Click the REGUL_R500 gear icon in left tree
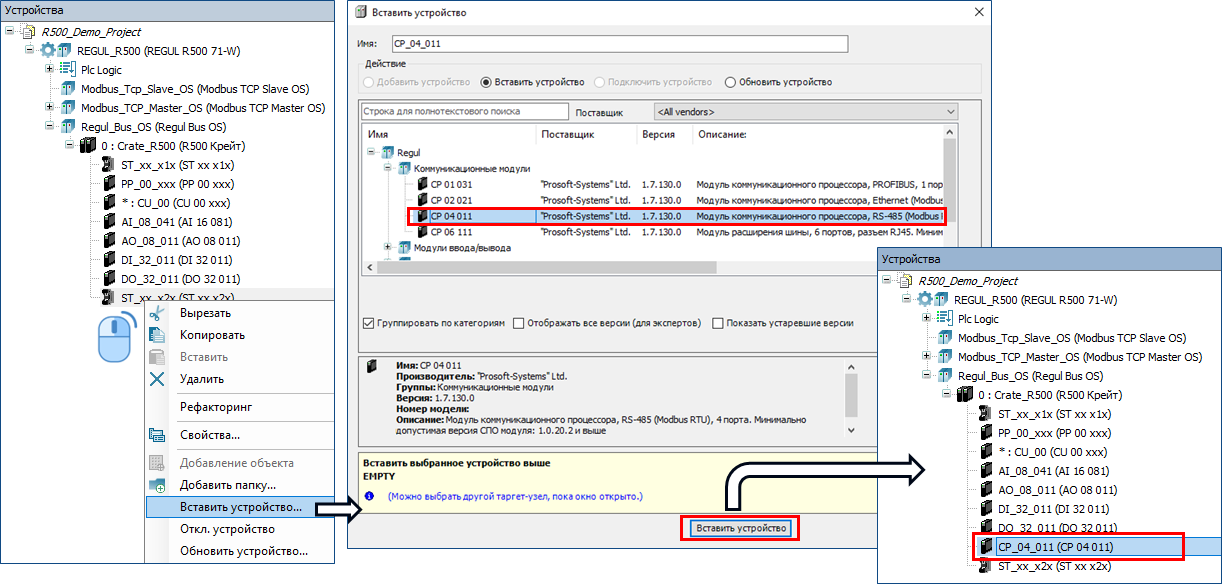This screenshot has width=1222, height=584. point(47,51)
